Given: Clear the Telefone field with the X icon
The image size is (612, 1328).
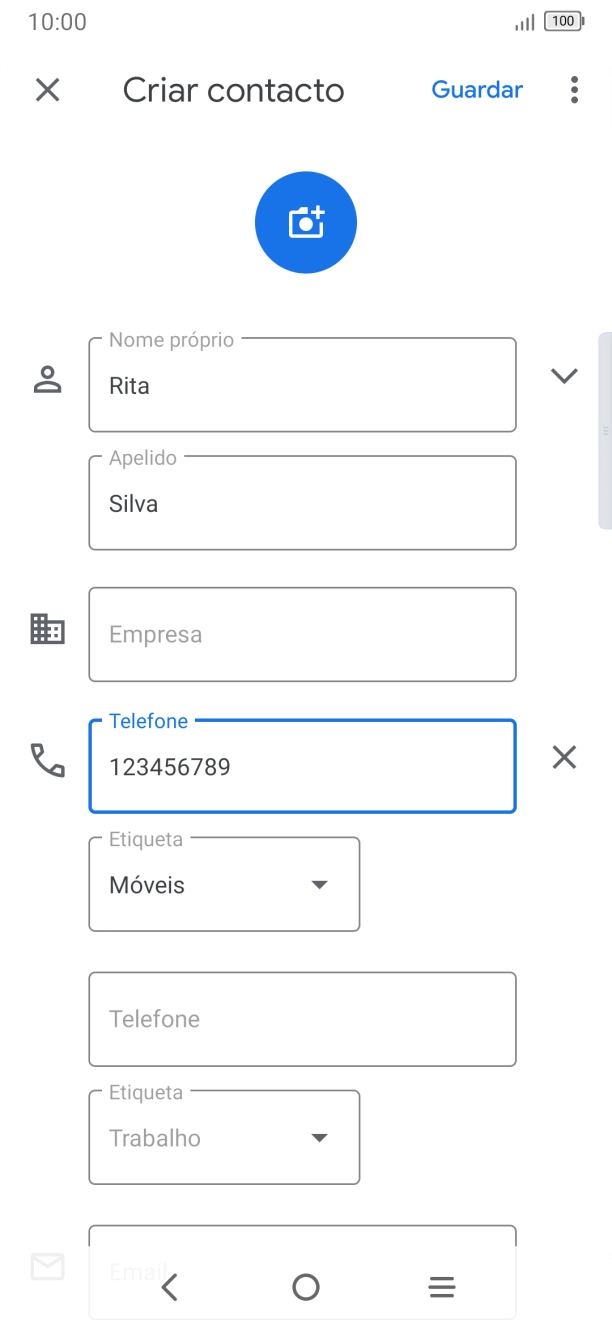Looking at the screenshot, I should pyautogui.click(x=564, y=758).
